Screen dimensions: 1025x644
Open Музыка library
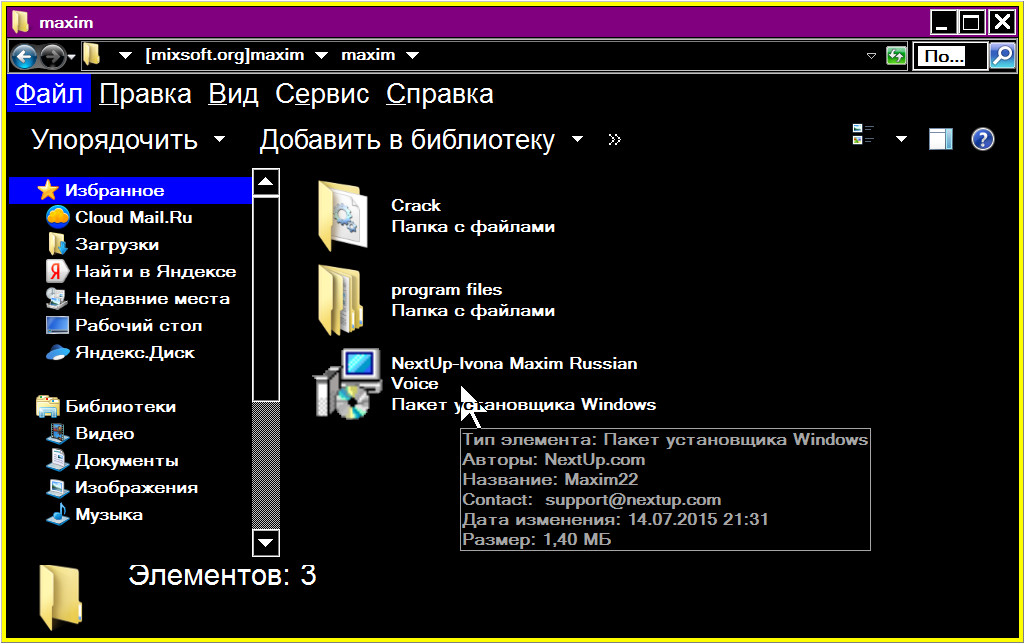[109, 515]
